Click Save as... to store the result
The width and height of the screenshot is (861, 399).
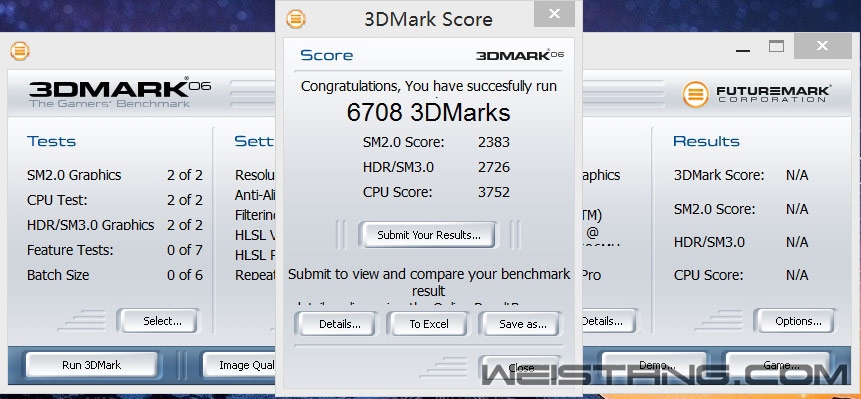(x=521, y=324)
